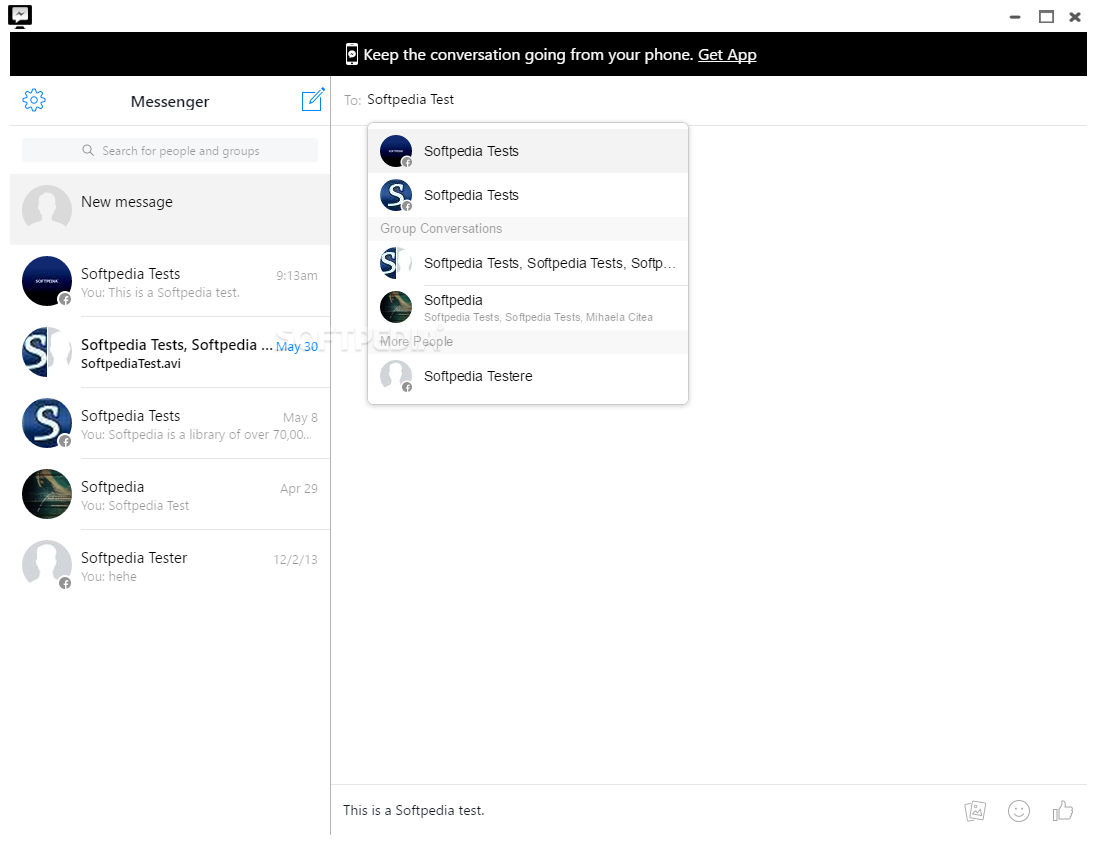Click the New message placeholder avatar

[47, 208]
